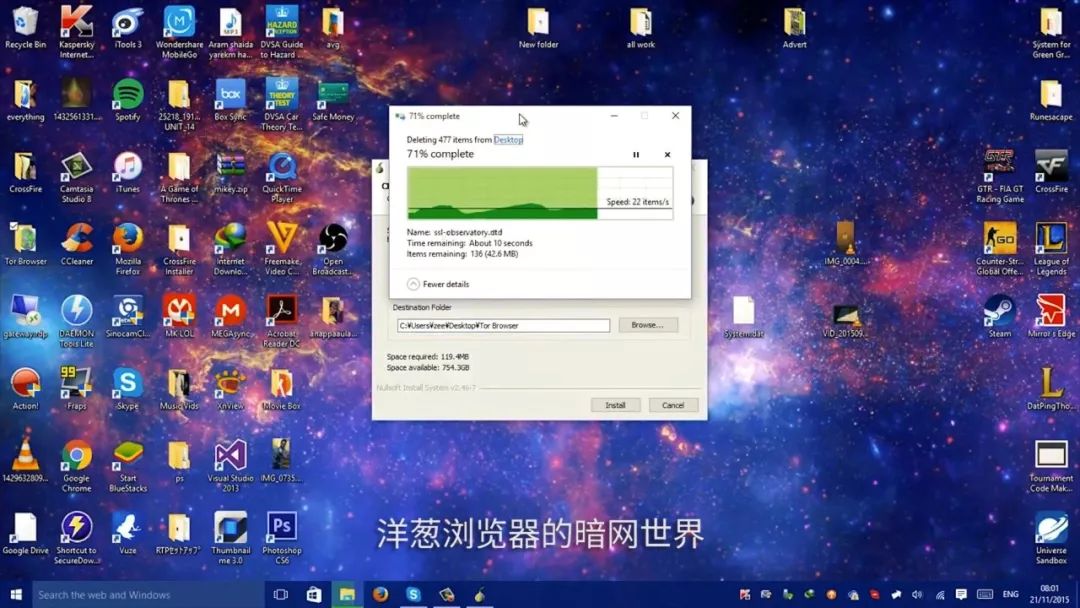The width and height of the screenshot is (1080, 608).
Task: Select the Universe Sandbox icon
Action: pyautogui.click(x=1051, y=538)
